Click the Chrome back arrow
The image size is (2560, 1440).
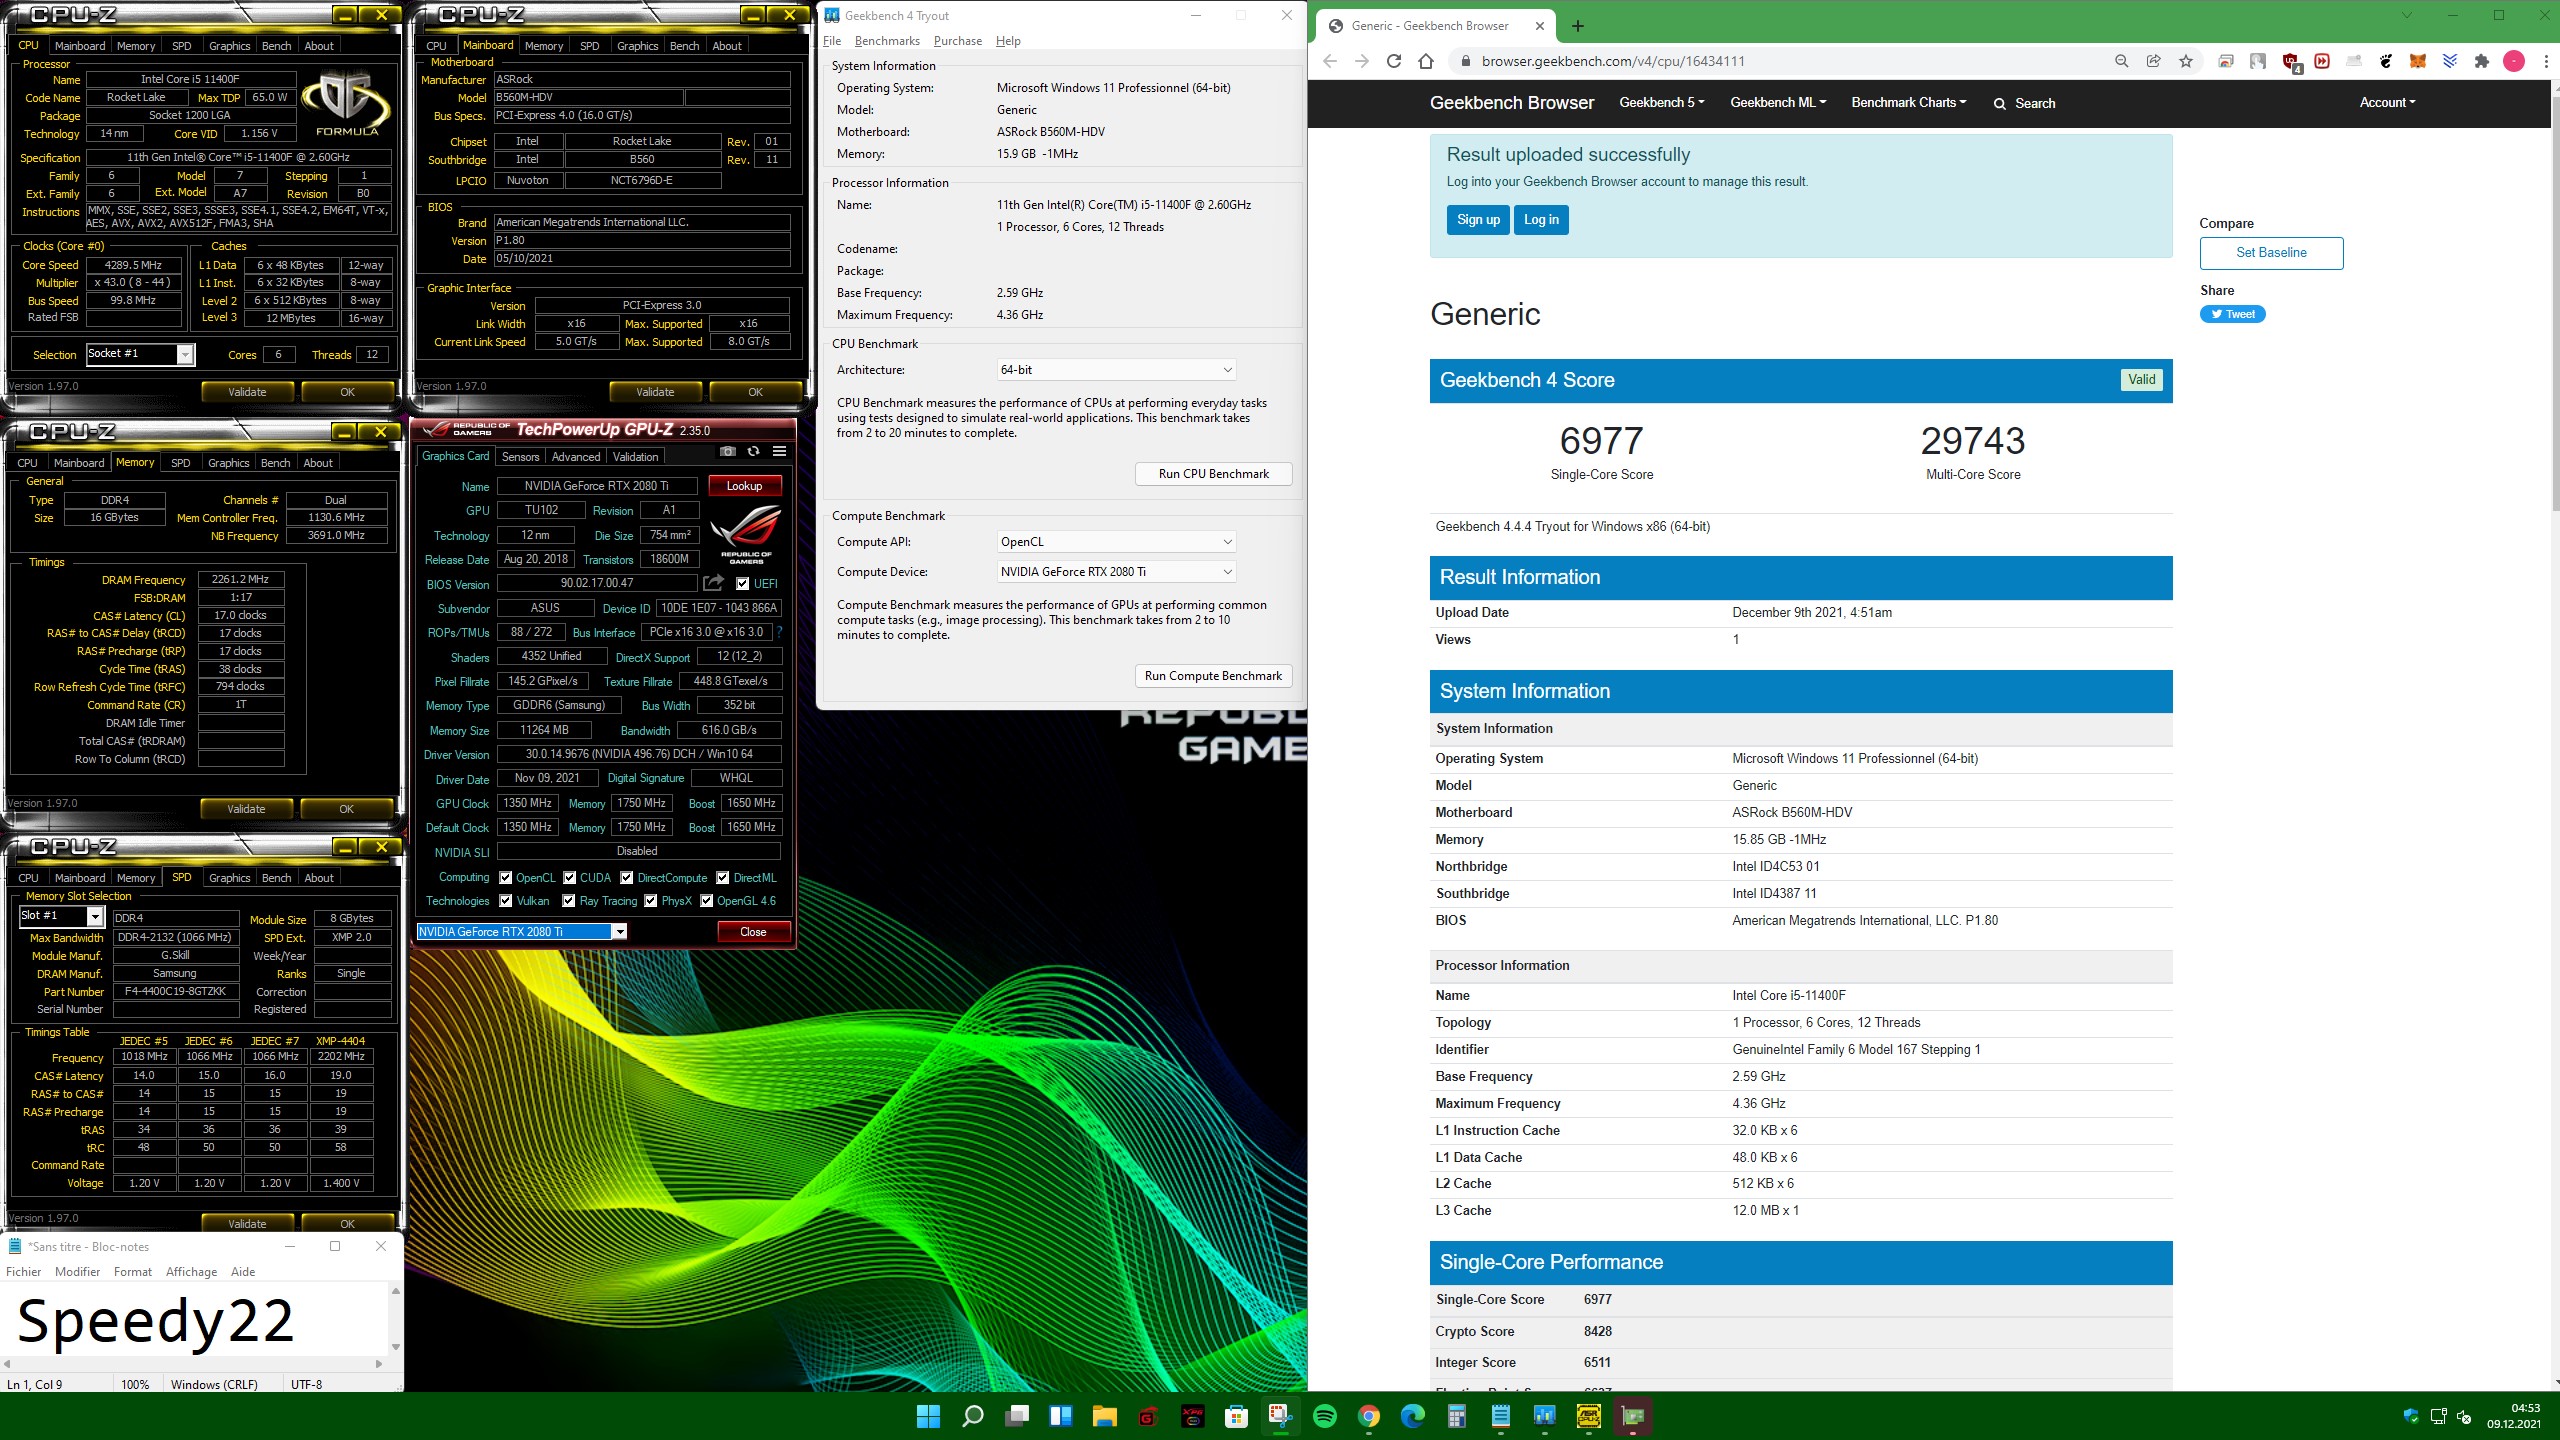click(x=1330, y=61)
